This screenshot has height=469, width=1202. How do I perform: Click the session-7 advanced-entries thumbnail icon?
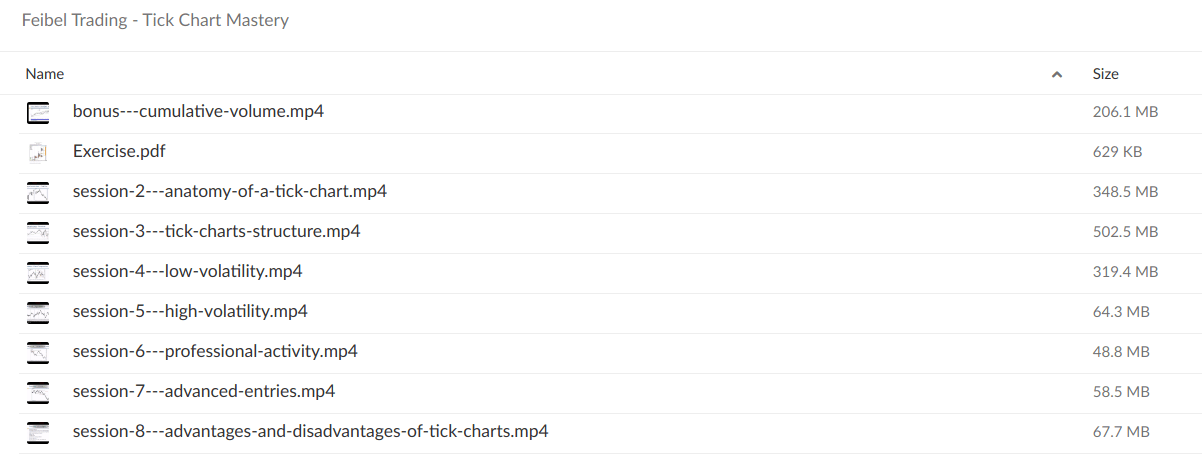click(x=38, y=392)
